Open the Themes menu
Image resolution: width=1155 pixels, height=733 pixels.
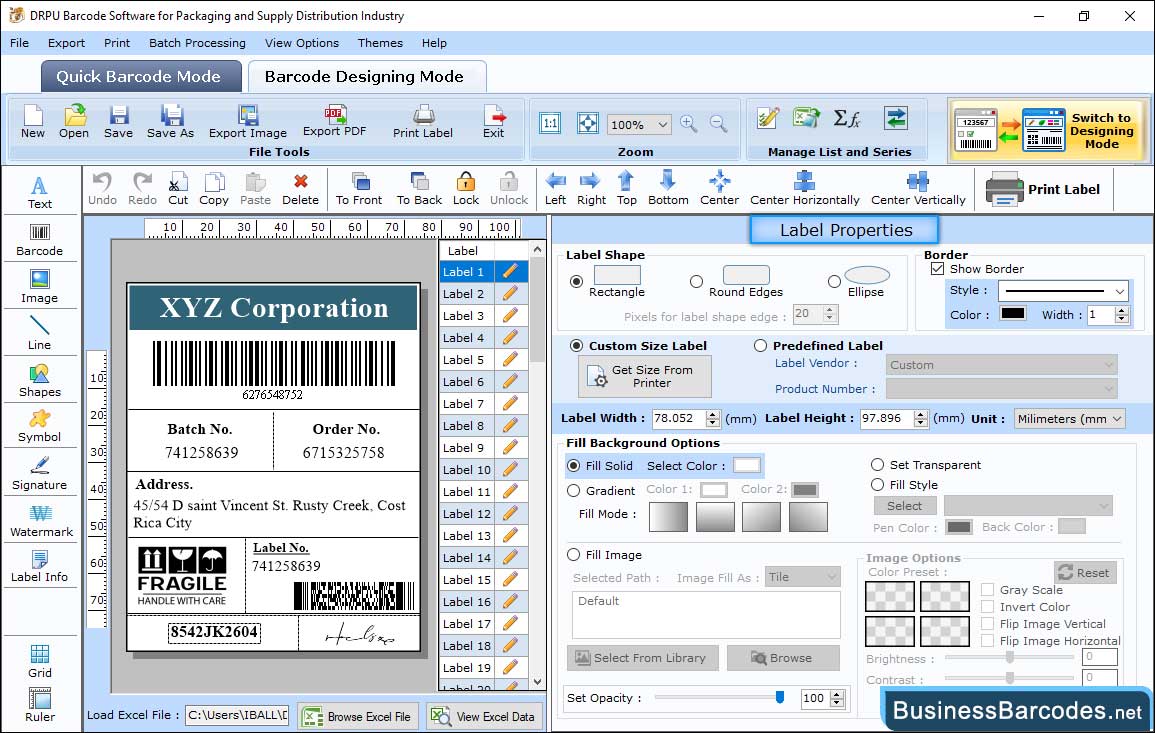[380, 43]
